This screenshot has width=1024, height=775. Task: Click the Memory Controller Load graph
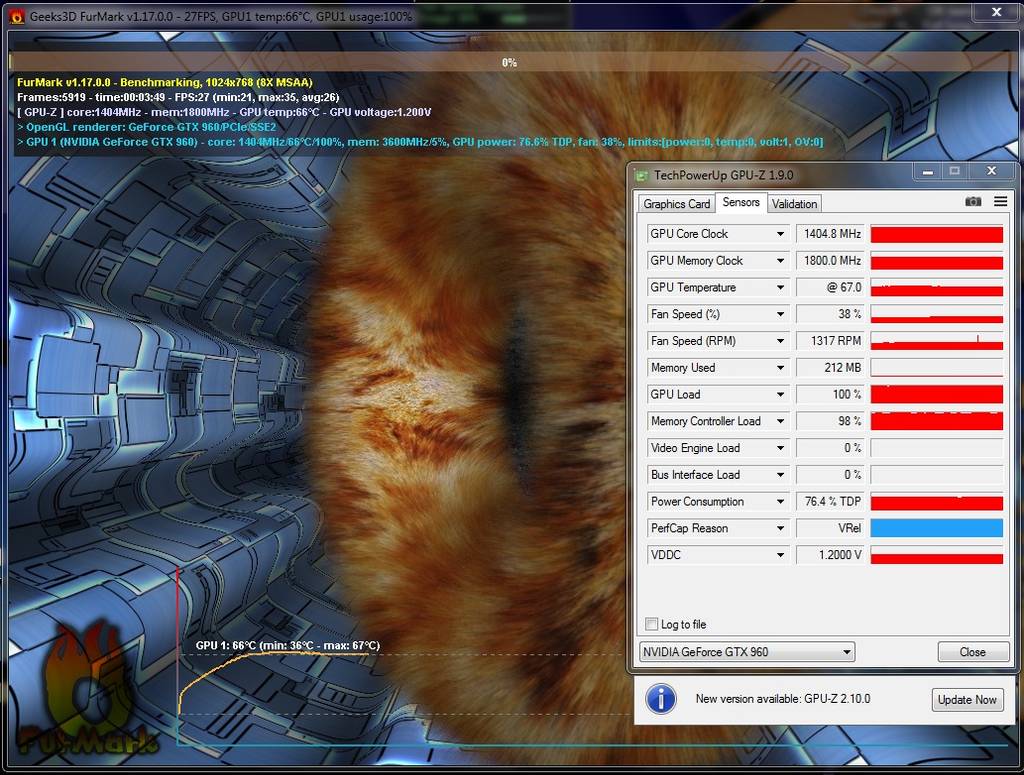(x=936, y=421)
